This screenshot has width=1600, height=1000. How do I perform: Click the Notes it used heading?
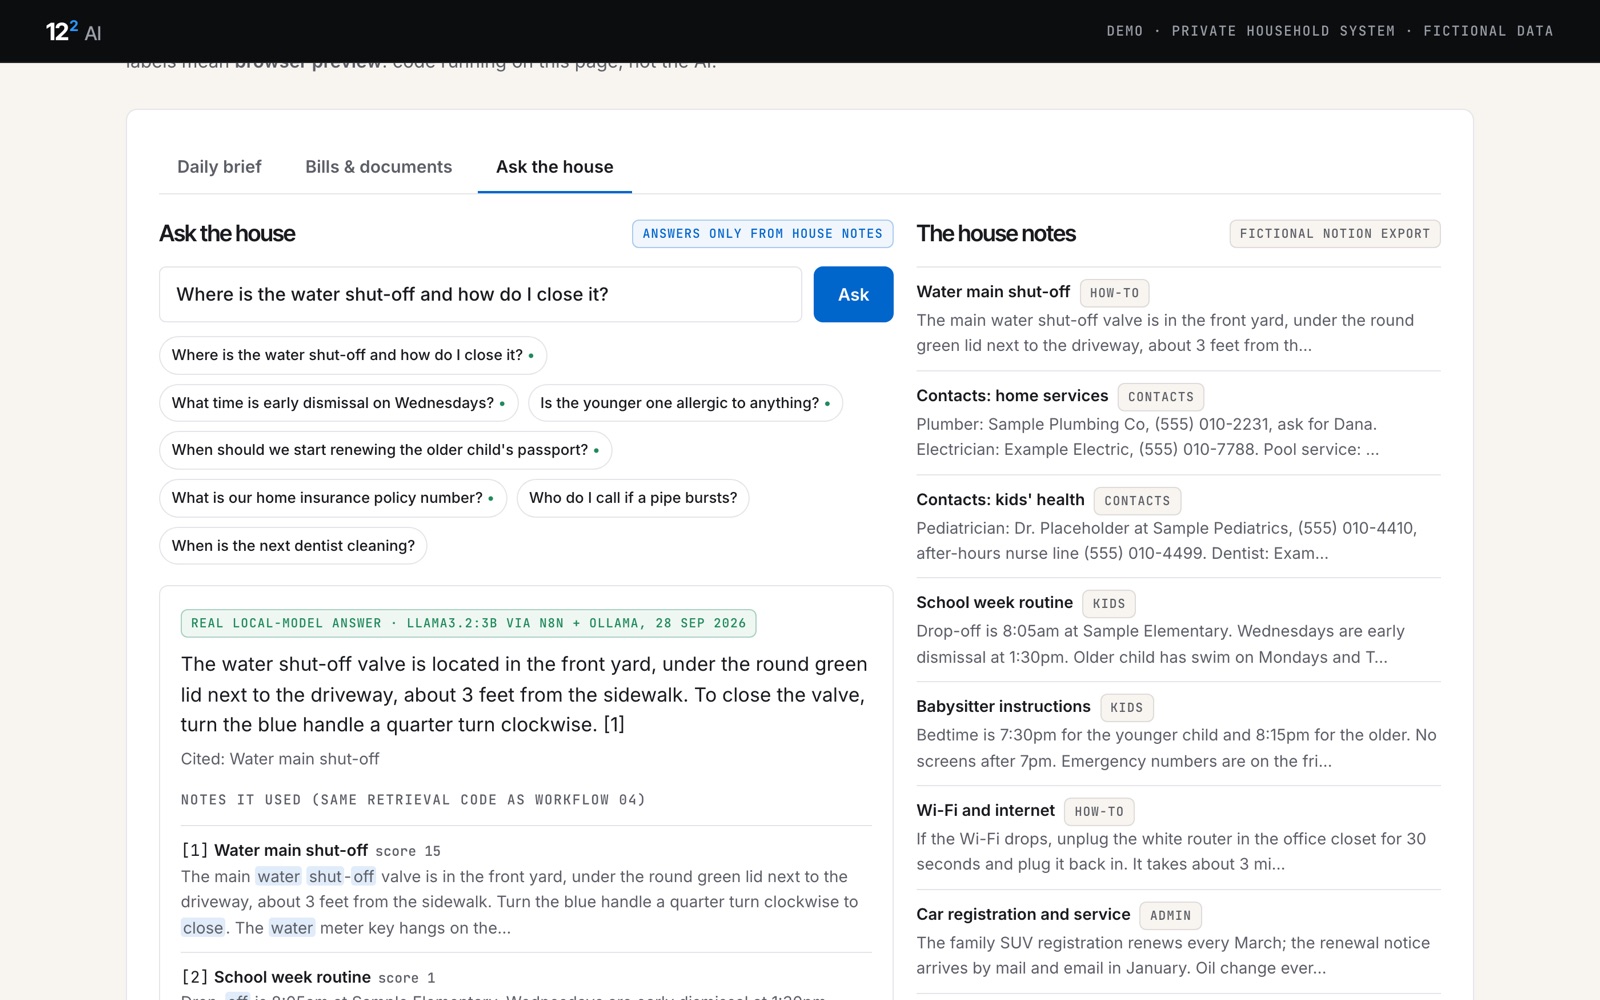coord(413,800)
